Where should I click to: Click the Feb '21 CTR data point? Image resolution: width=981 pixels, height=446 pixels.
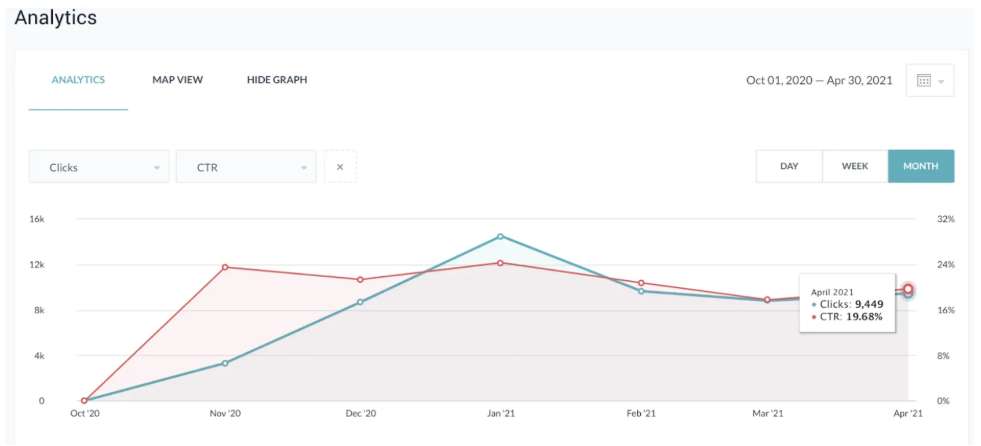coord(641,283)
